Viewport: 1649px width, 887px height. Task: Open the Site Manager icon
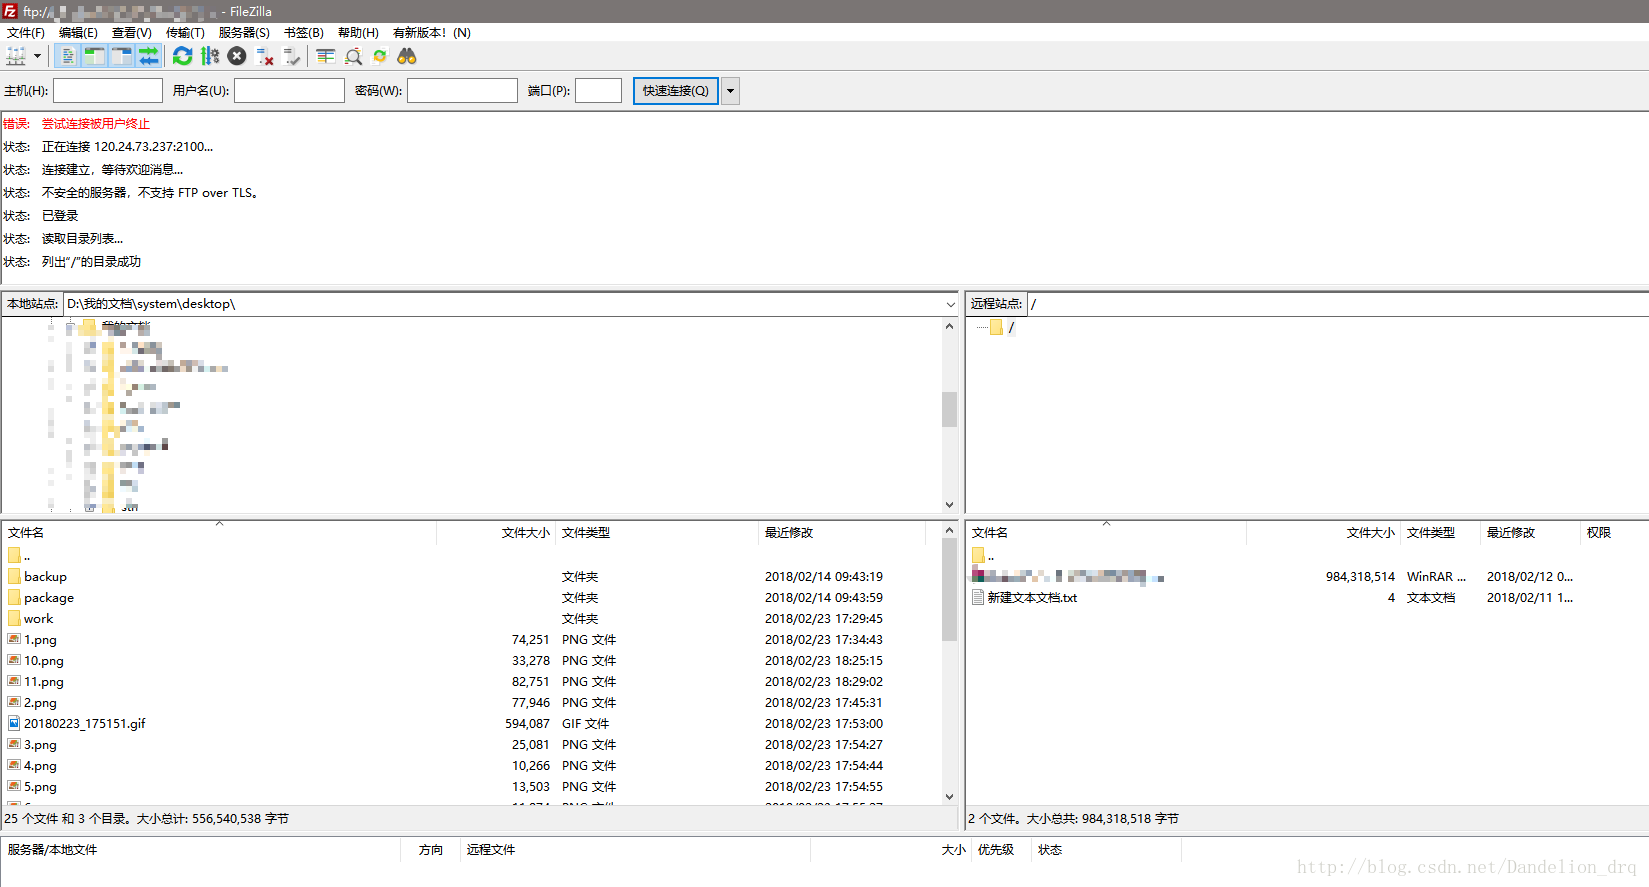click(16, 56)
